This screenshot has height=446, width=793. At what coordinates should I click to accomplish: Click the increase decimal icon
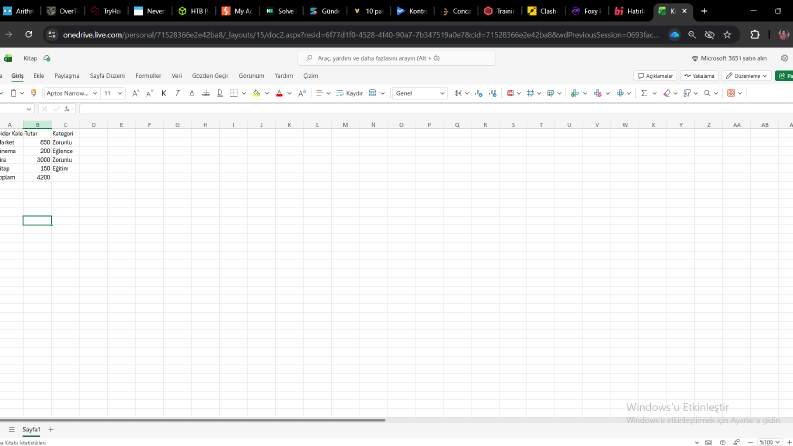point(478,93)
